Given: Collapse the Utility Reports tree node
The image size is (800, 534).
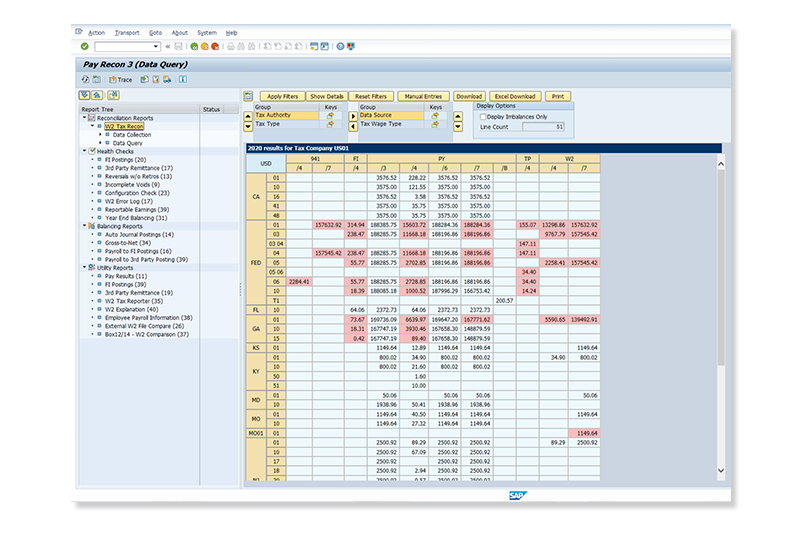Looking at the screenshot, I should point(84,267).
